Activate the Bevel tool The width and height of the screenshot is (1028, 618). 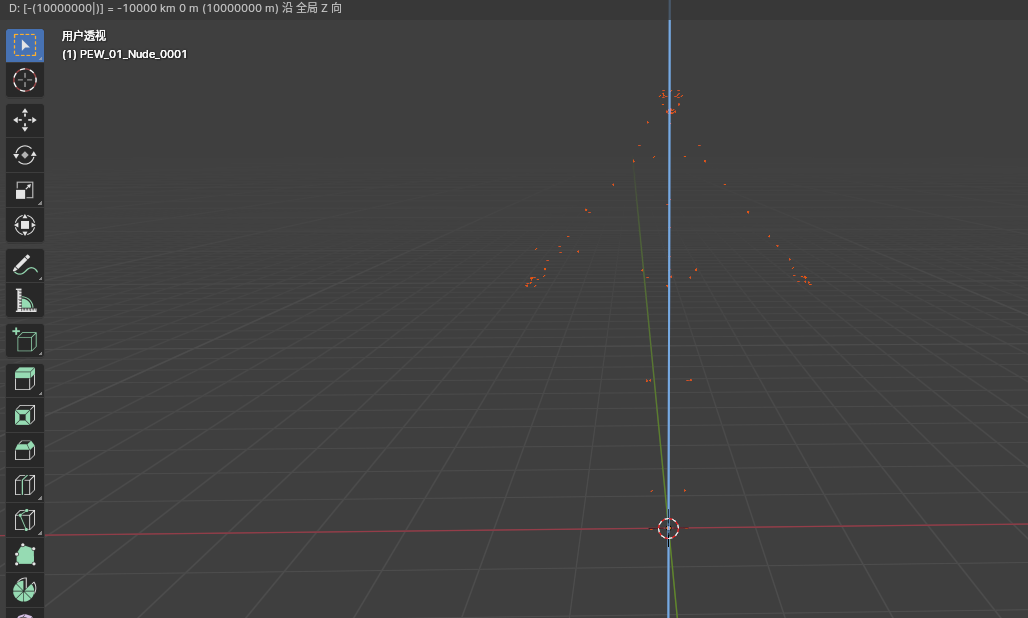click(25, 450)
